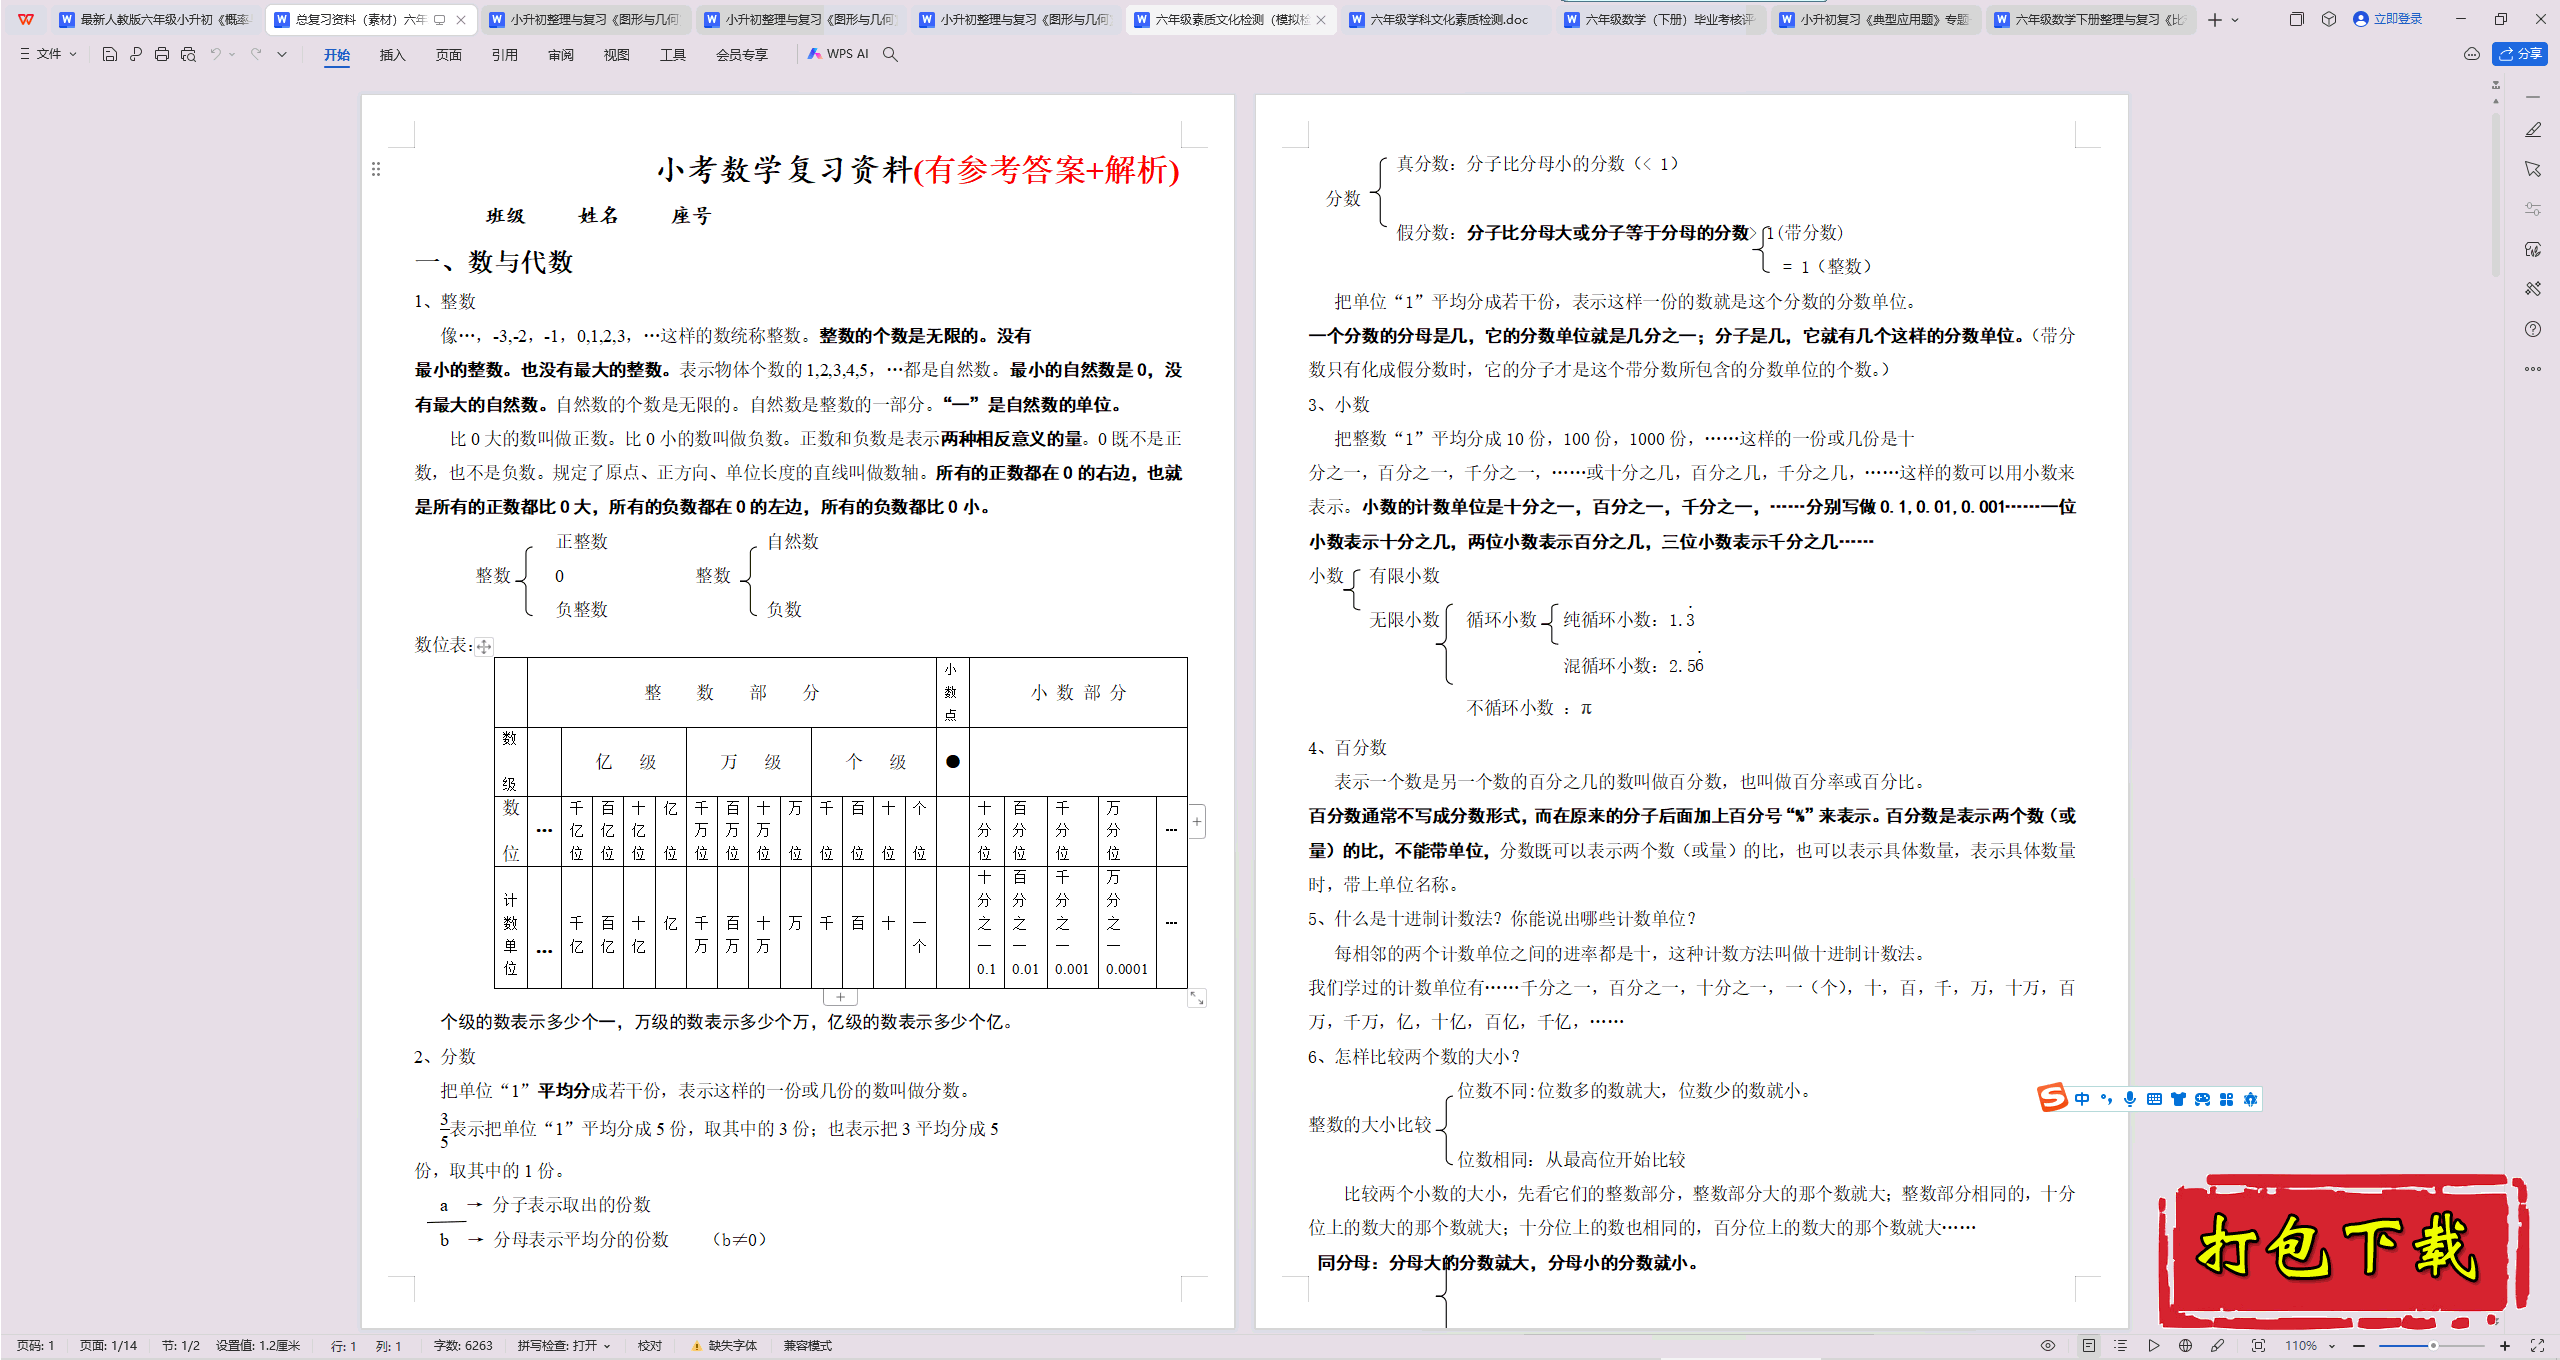Open the settings sliders icon in sidebar
This screenshot has width=2560, height=1360.
point(2533,209)
